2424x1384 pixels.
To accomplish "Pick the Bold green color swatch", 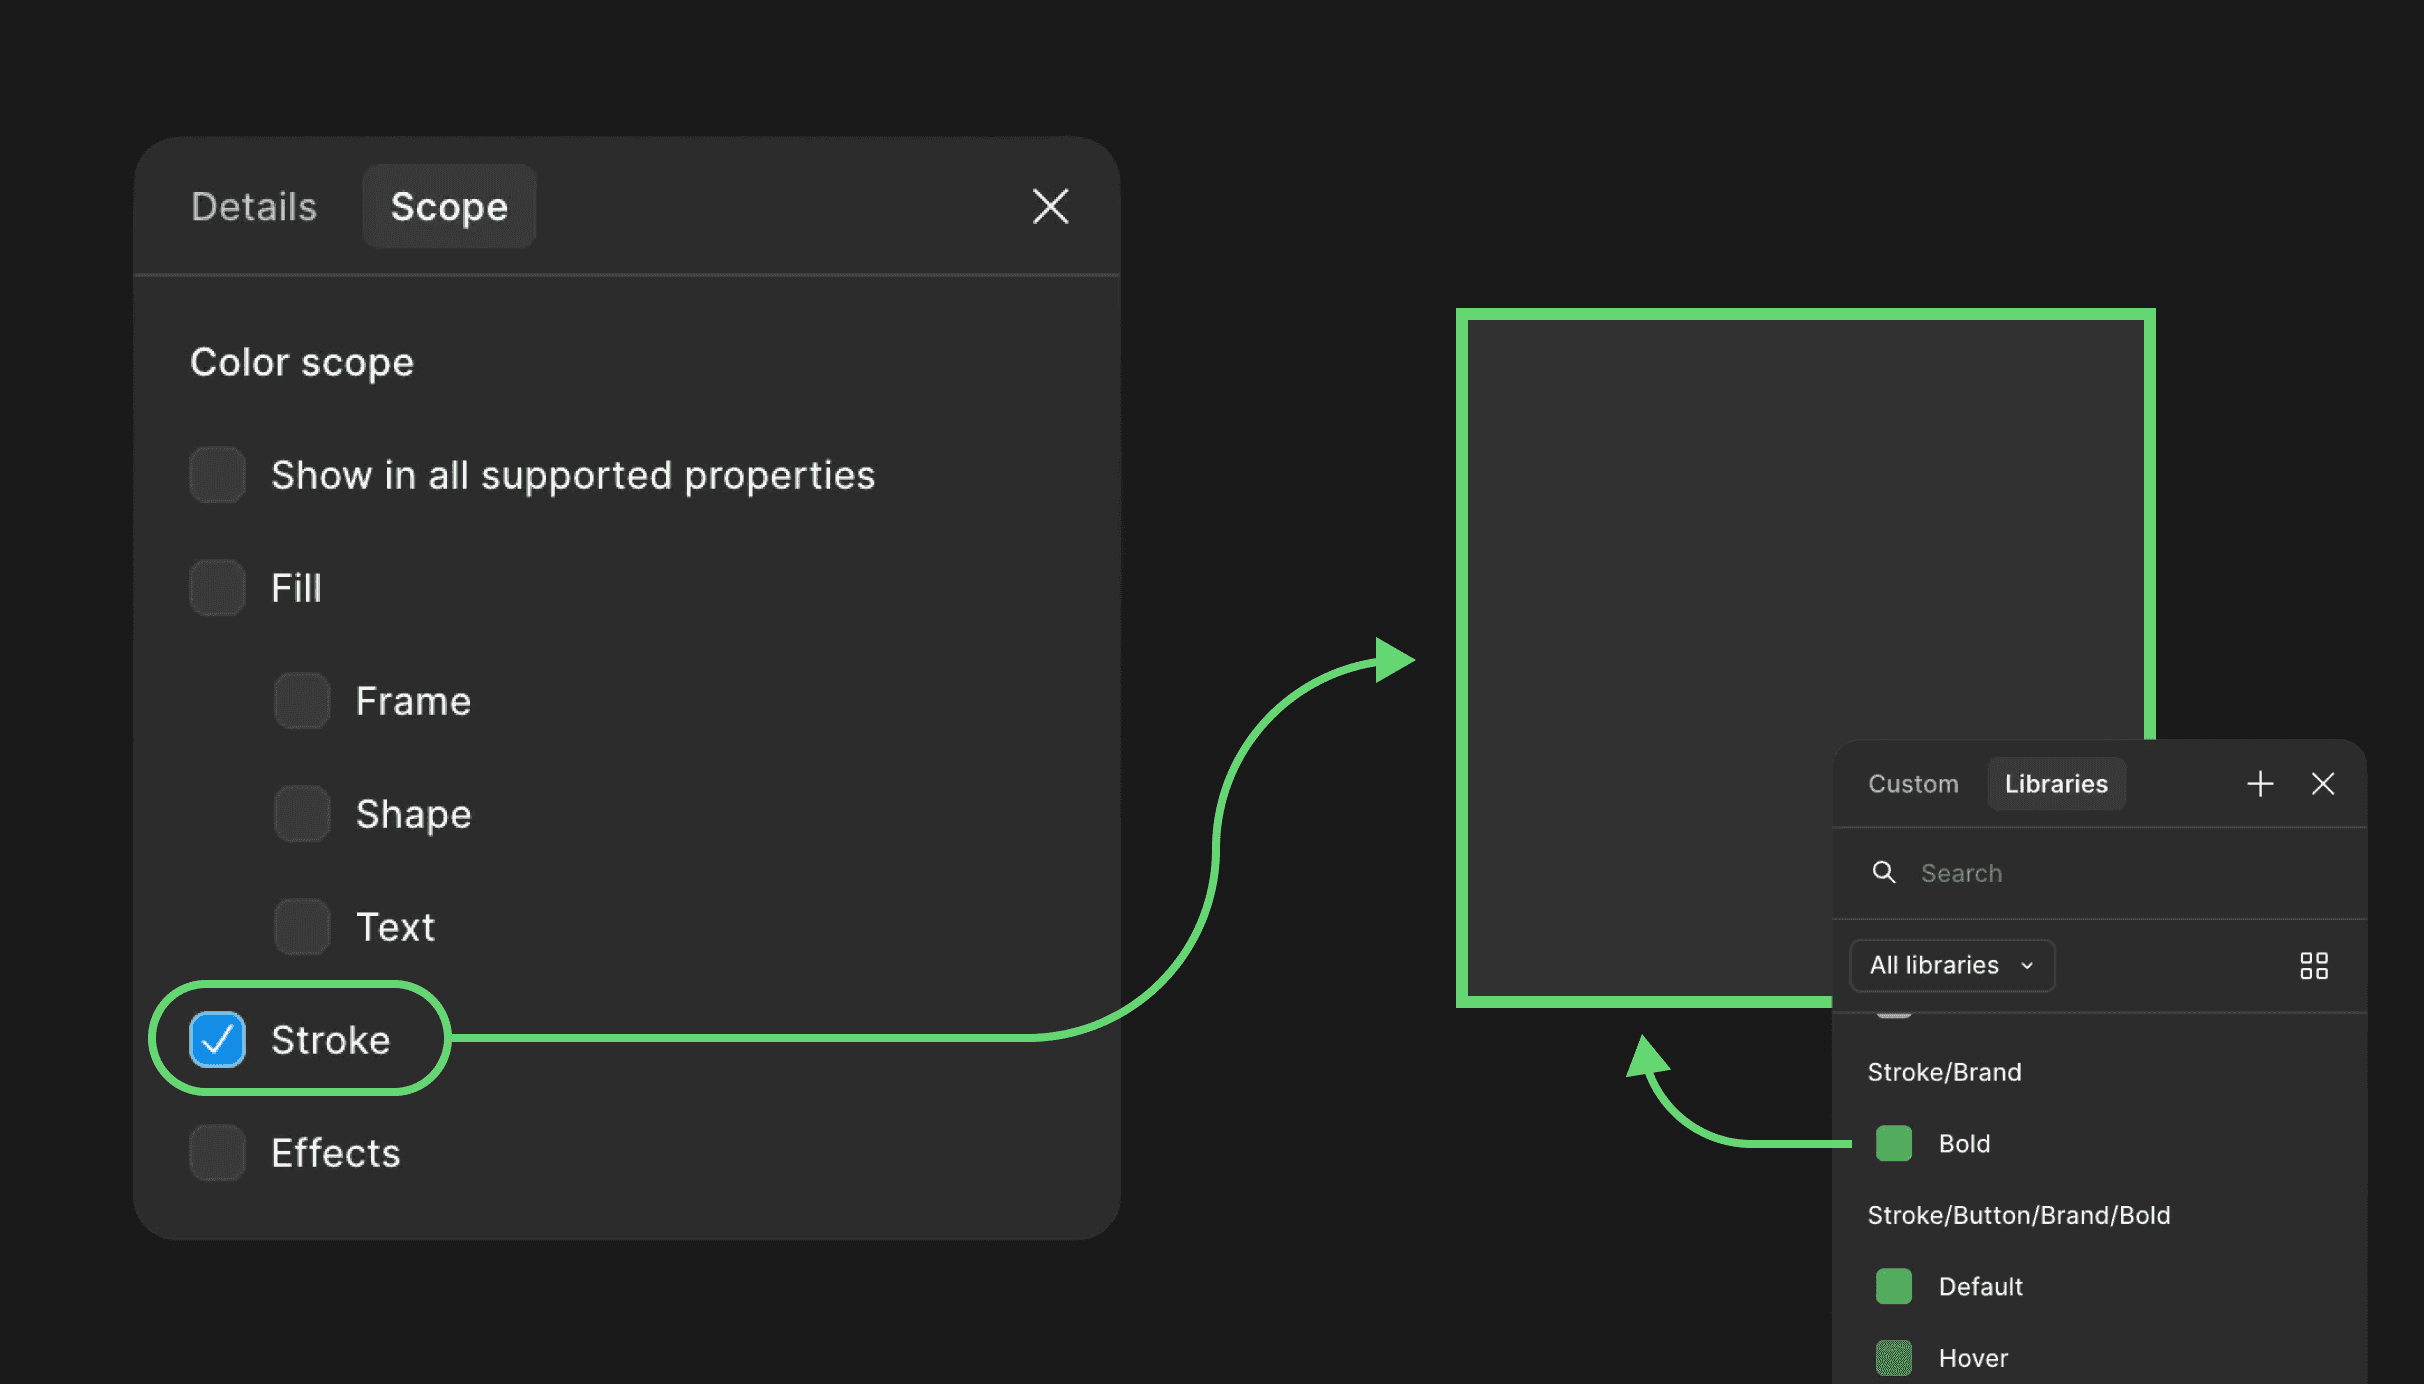I will [1894, 1143].
